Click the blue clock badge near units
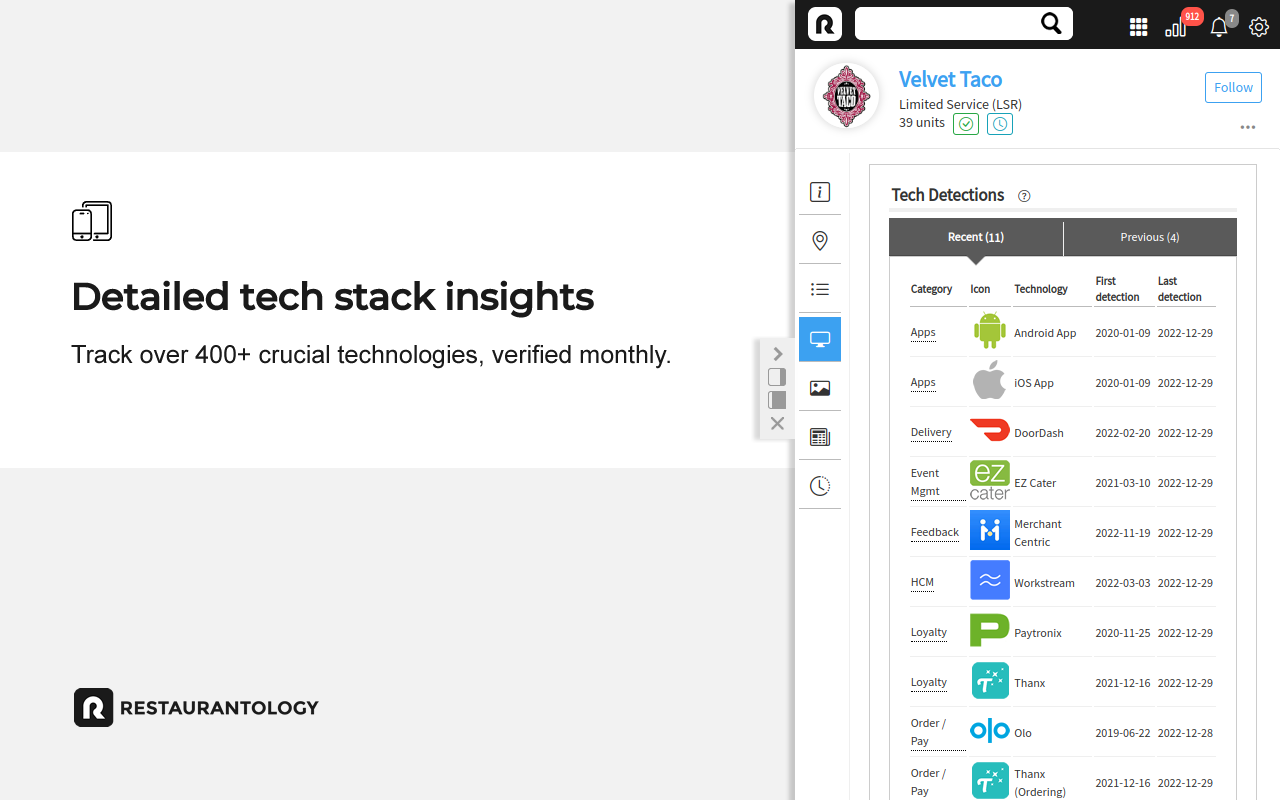 (x=1000, y=124)
